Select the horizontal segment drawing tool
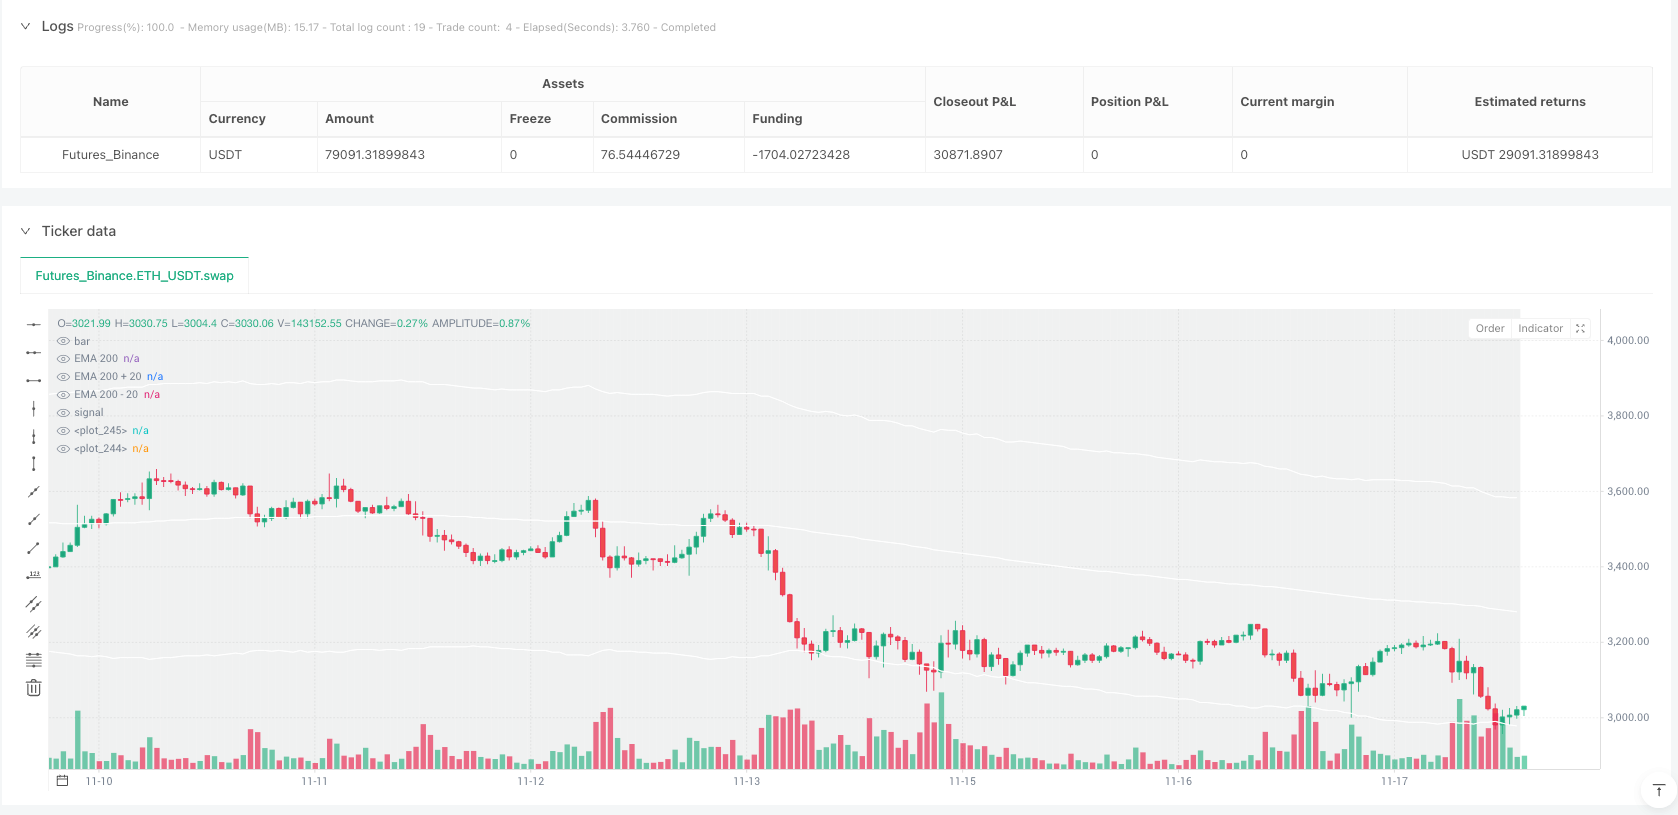 tap(33, 380)
